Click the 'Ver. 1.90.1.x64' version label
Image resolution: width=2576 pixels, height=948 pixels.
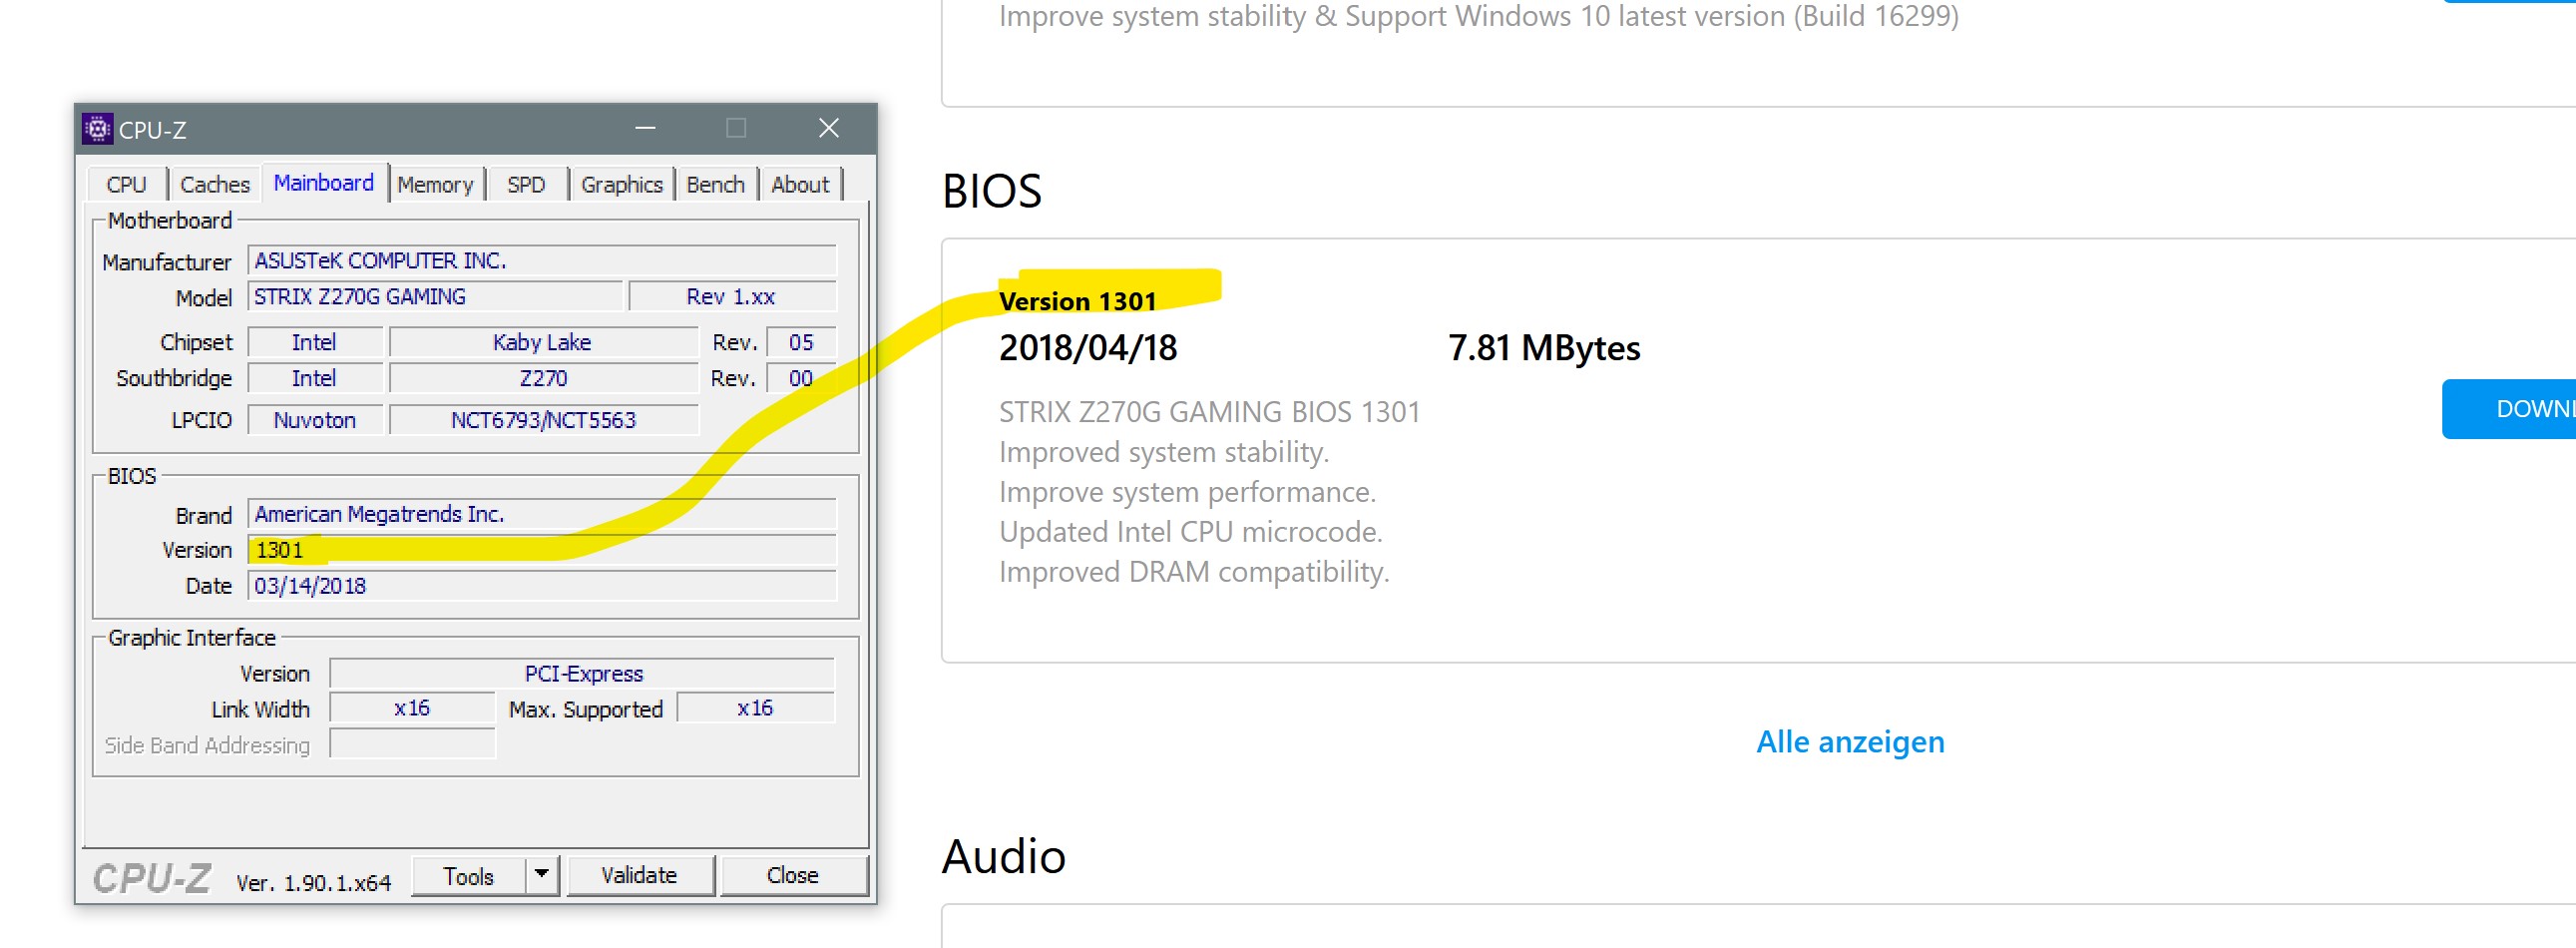point(313,883)
